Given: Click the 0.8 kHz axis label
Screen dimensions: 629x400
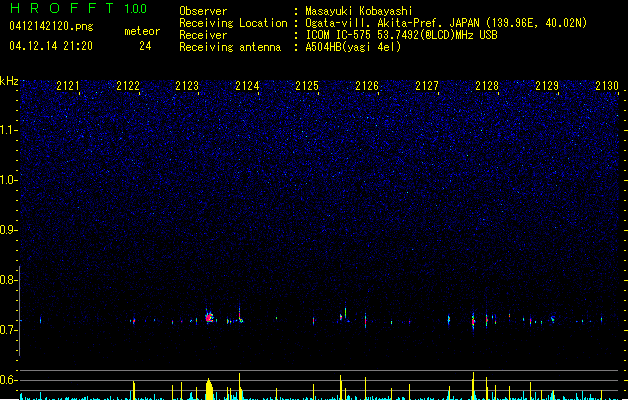Looking at the screenshot, I should pyautogui.click(x=9, y=280).
